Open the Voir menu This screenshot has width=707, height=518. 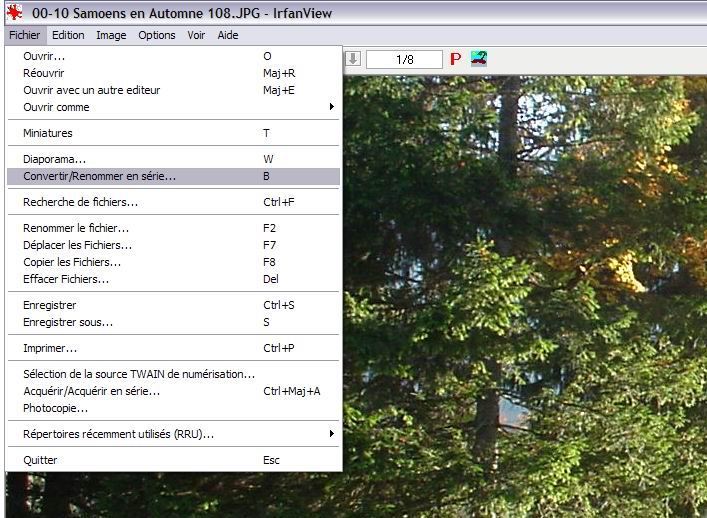[196, 35]
